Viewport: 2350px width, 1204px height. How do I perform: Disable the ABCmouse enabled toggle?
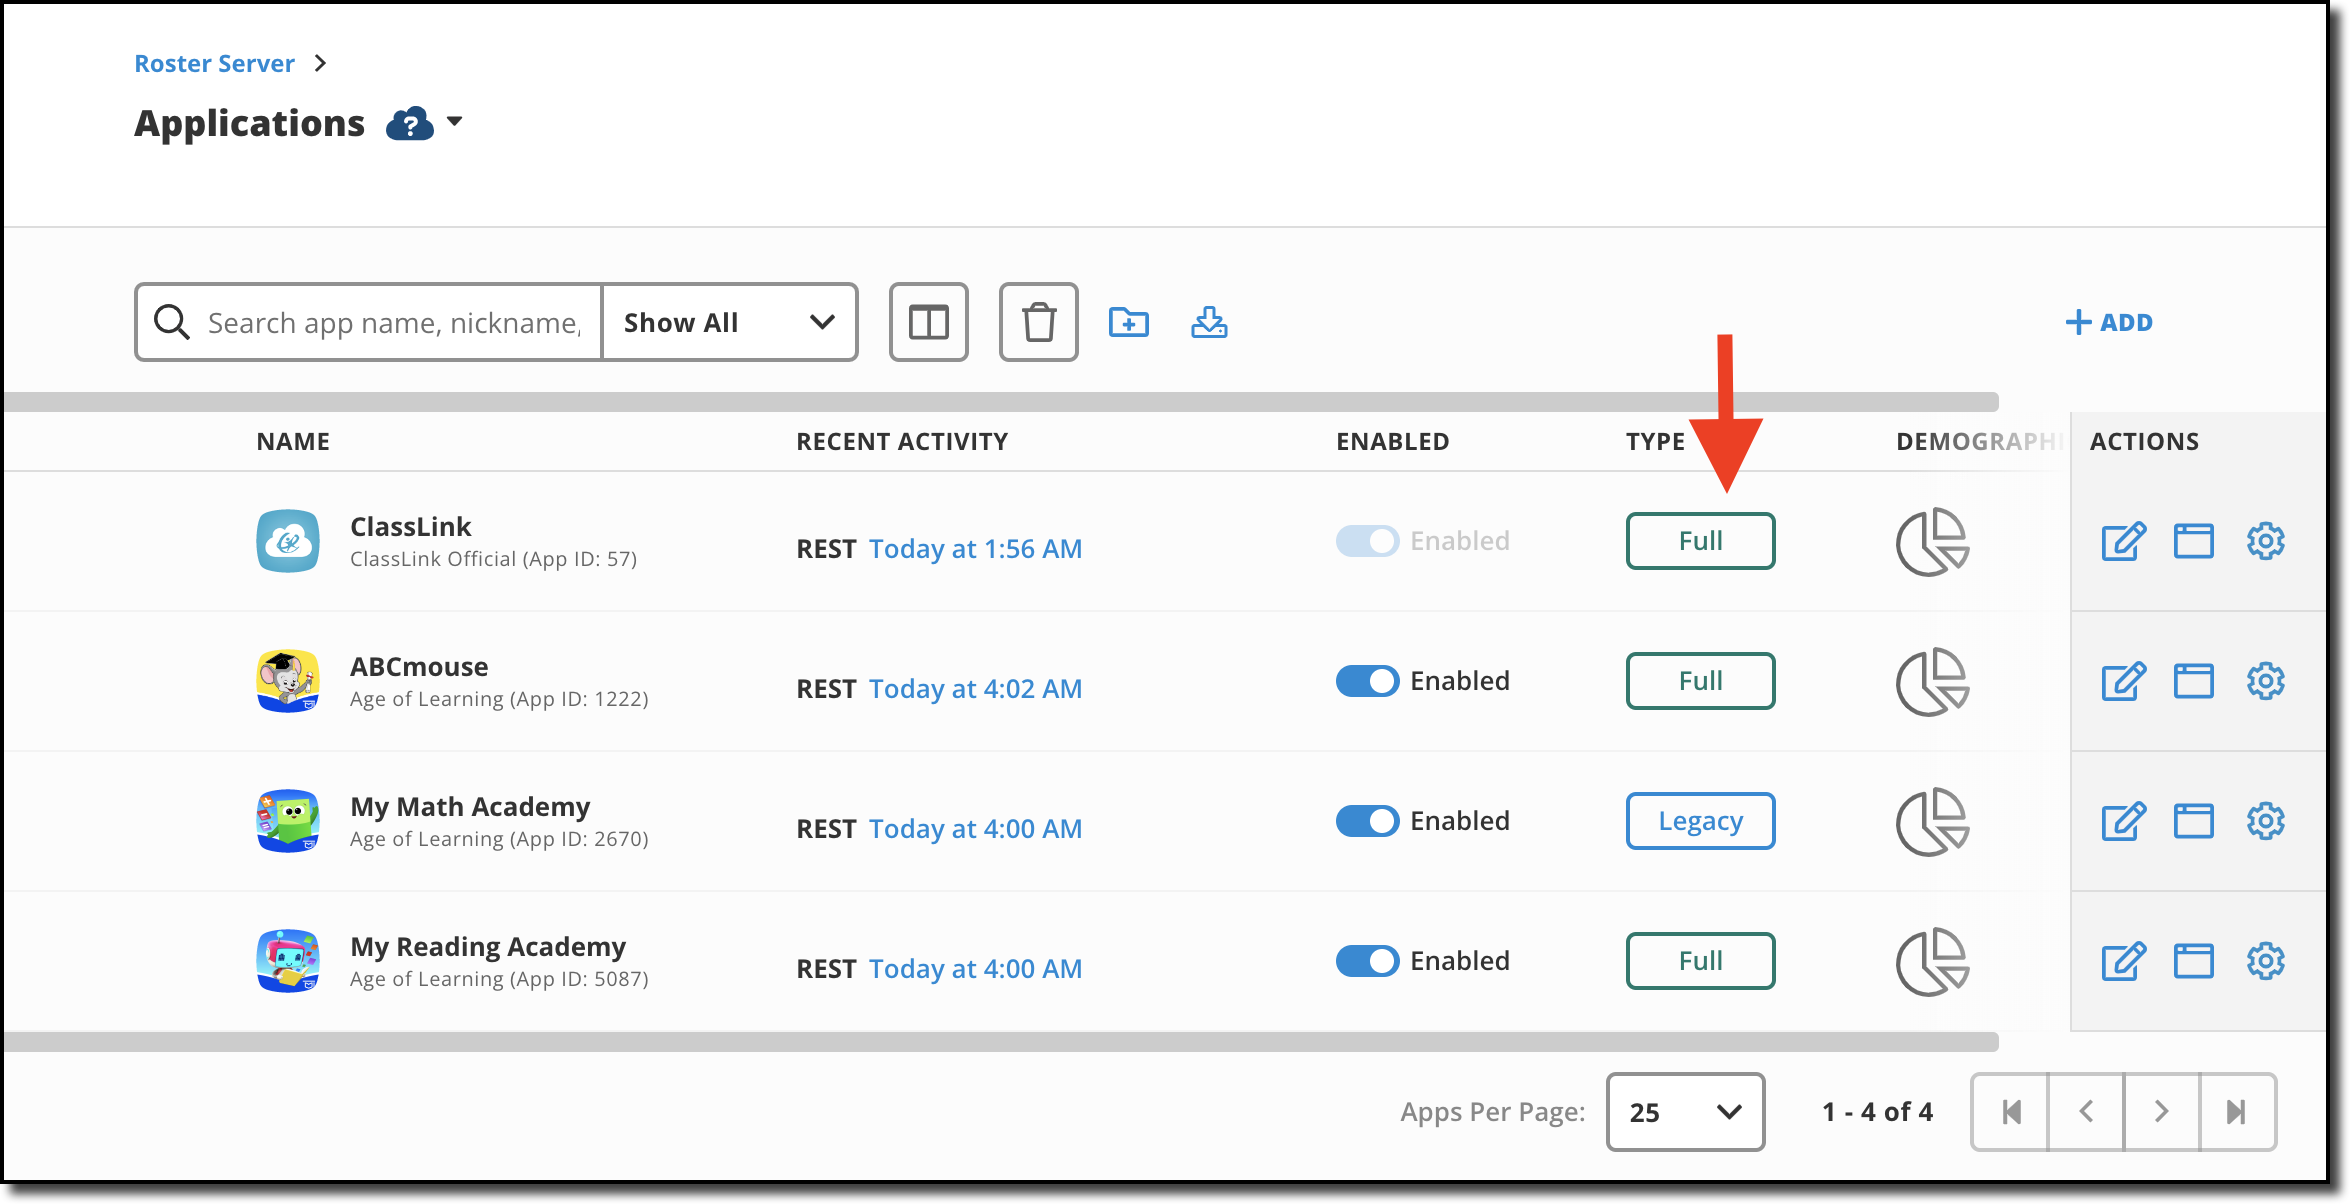(x=1367, y=681)
